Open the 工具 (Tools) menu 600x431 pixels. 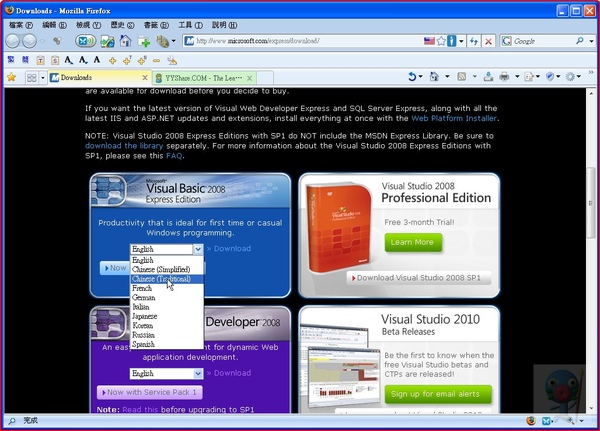tap(190, 25)
